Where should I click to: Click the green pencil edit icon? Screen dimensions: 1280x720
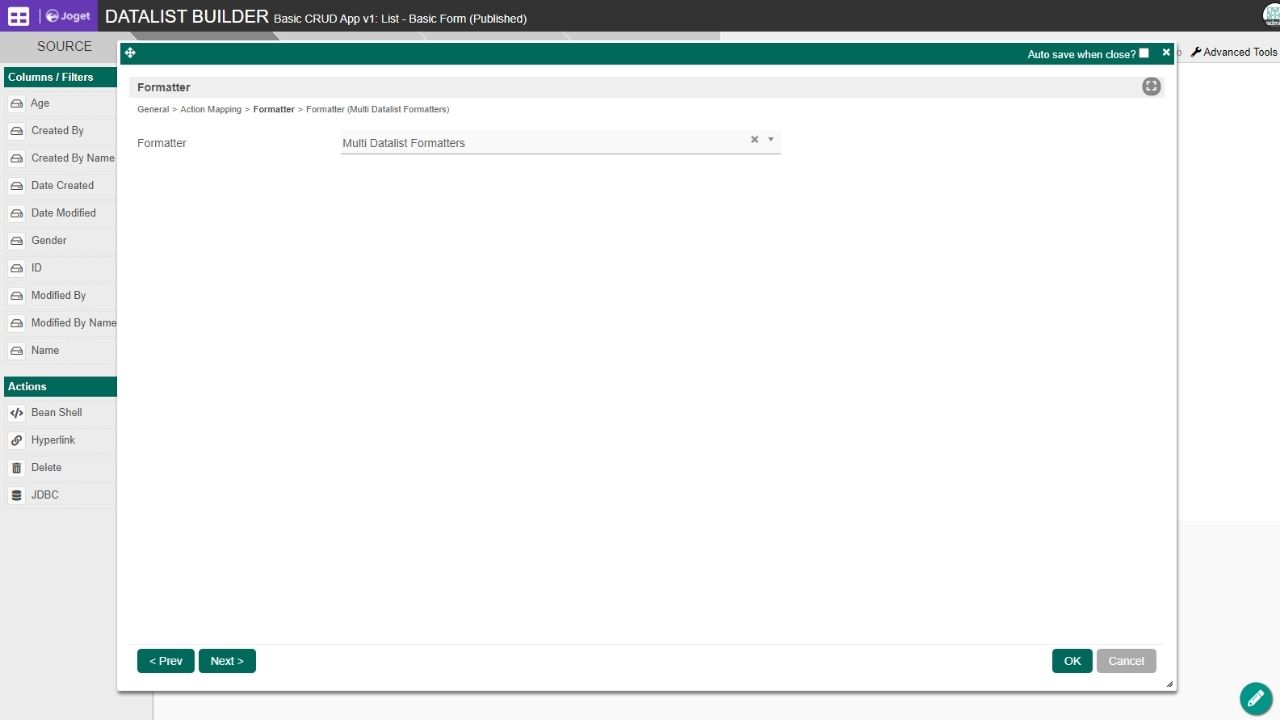click(x=1255, y=698)
